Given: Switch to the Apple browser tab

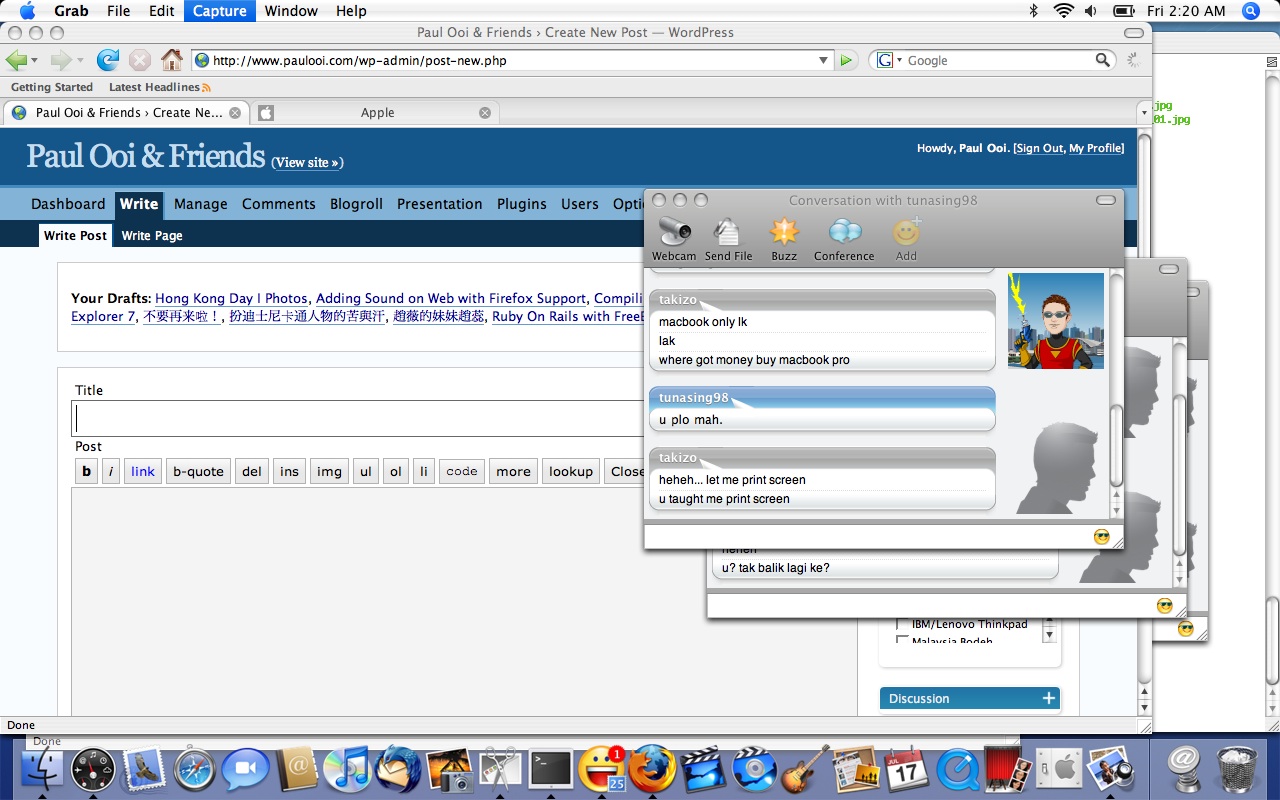Looking at the screenshot, I should coord(376,113).
